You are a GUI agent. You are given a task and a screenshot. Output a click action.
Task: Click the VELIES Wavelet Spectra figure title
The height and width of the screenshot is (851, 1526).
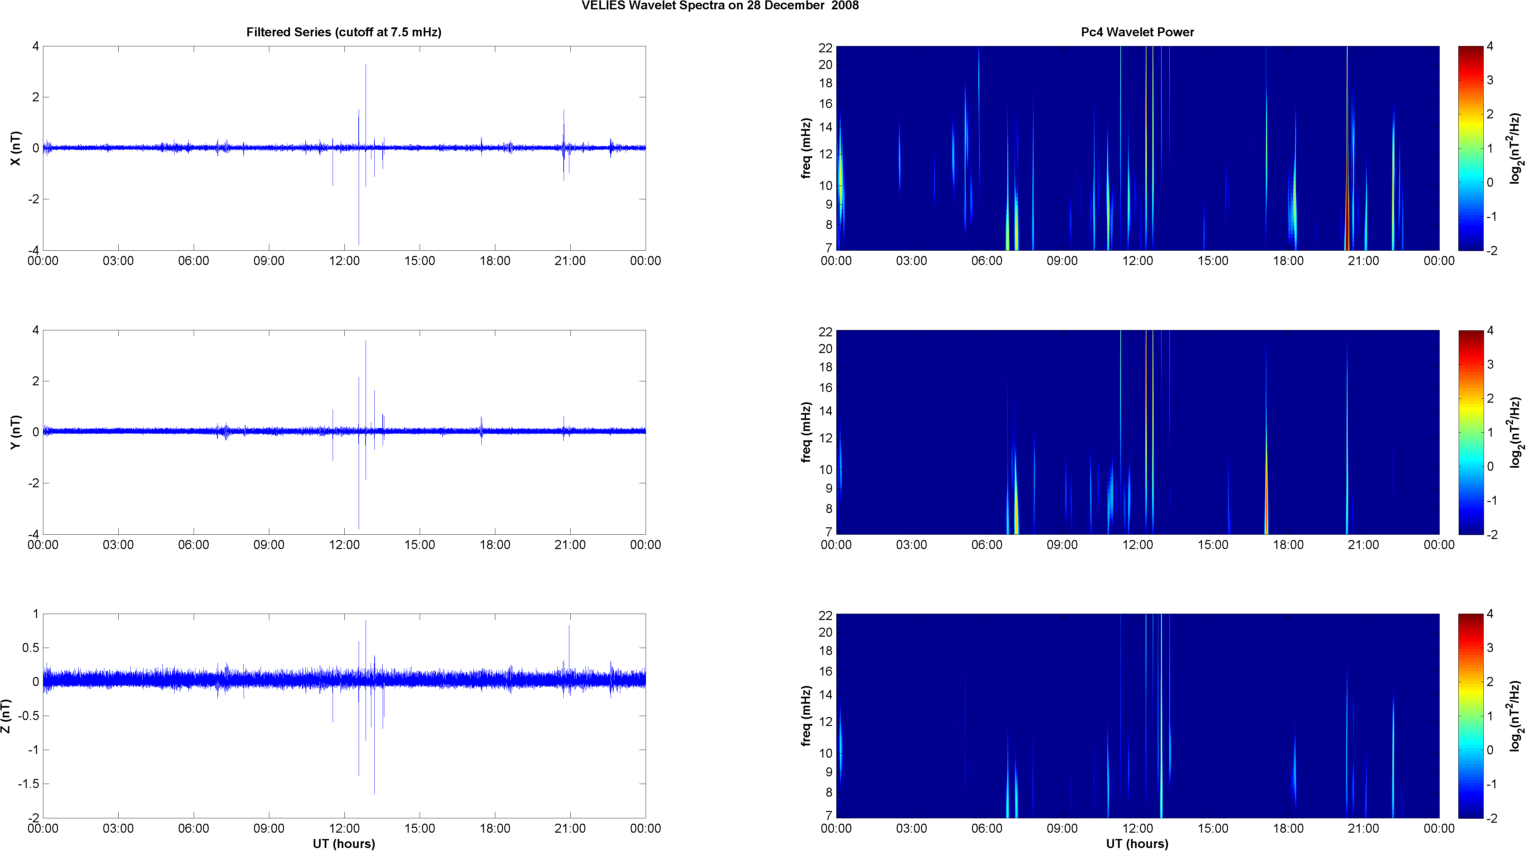(720, 6)
